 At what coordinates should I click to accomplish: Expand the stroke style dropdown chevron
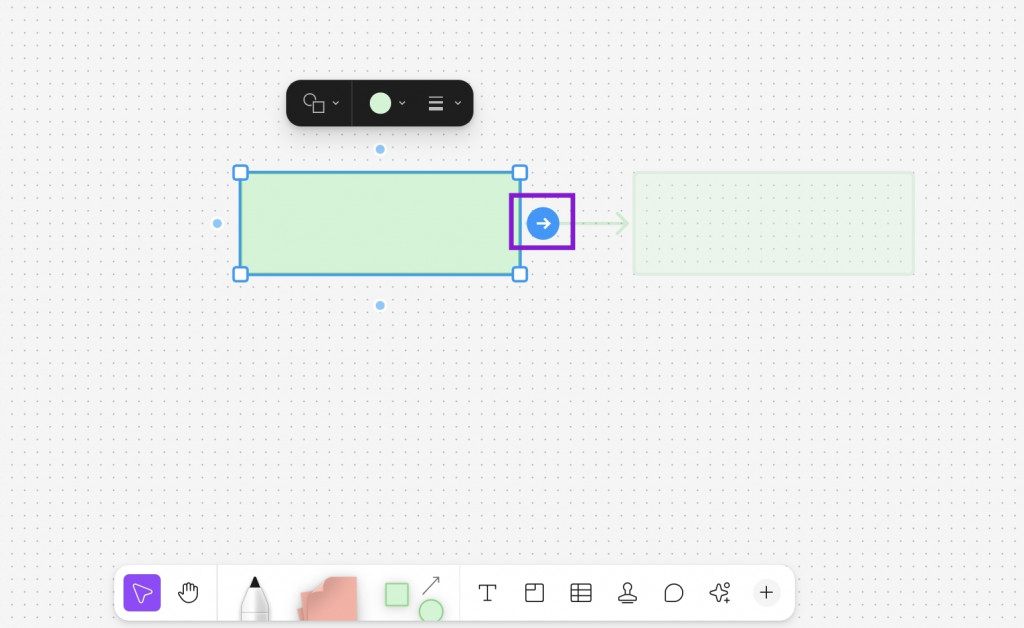[458, 103]
